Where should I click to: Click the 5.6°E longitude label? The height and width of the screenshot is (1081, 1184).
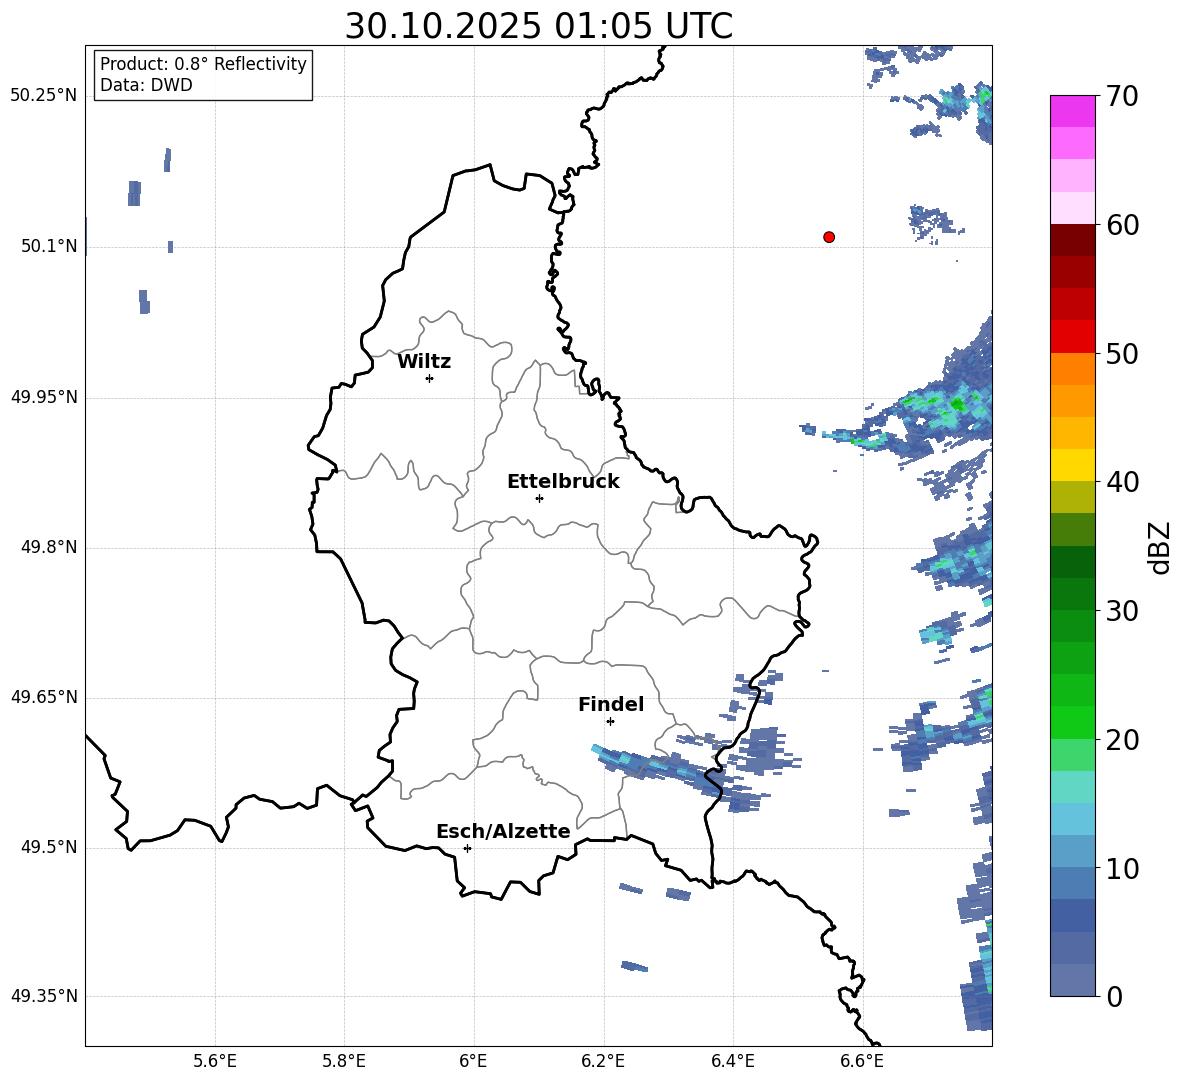215,1061
